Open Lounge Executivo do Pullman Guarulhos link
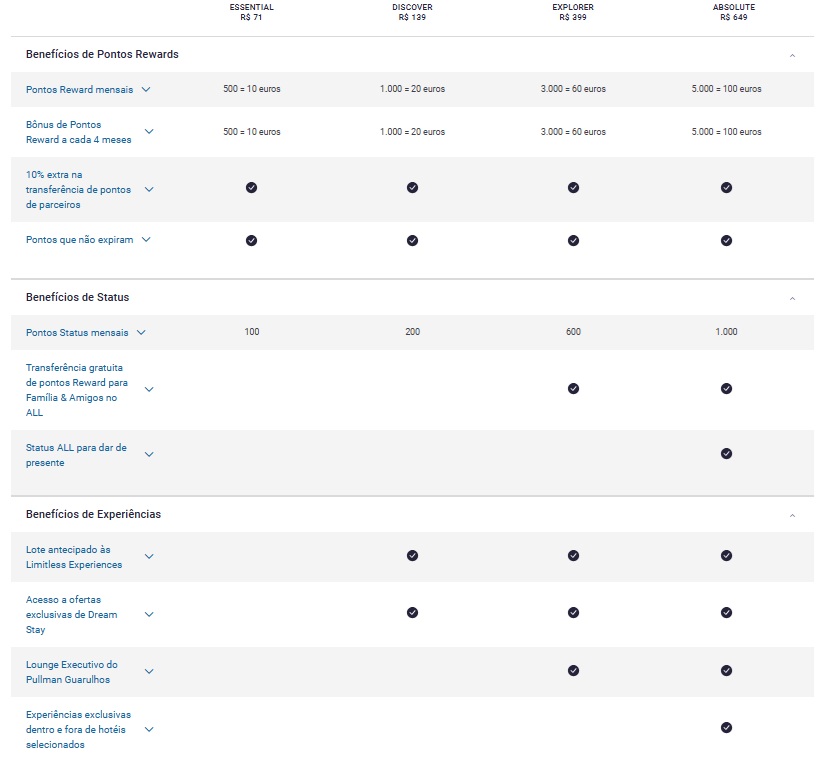 pyautogui.click(x=72, y=672)
